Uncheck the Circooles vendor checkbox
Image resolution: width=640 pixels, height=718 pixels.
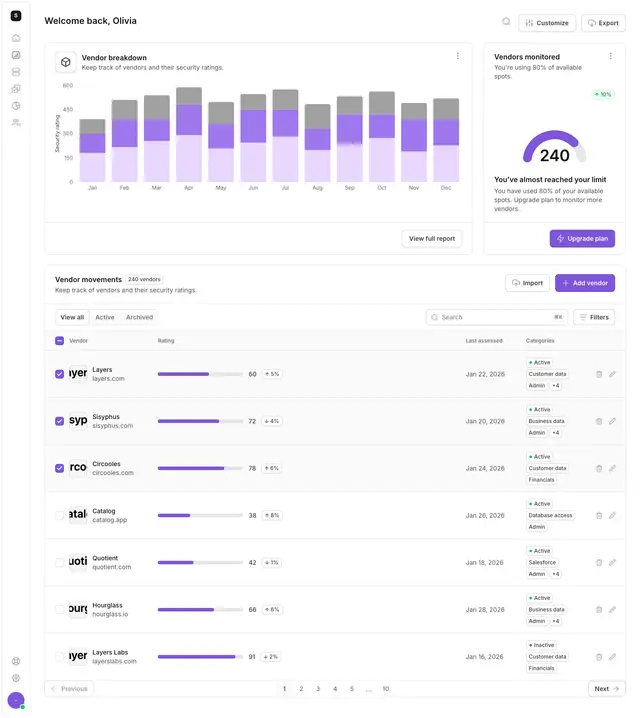coord(60,468)
